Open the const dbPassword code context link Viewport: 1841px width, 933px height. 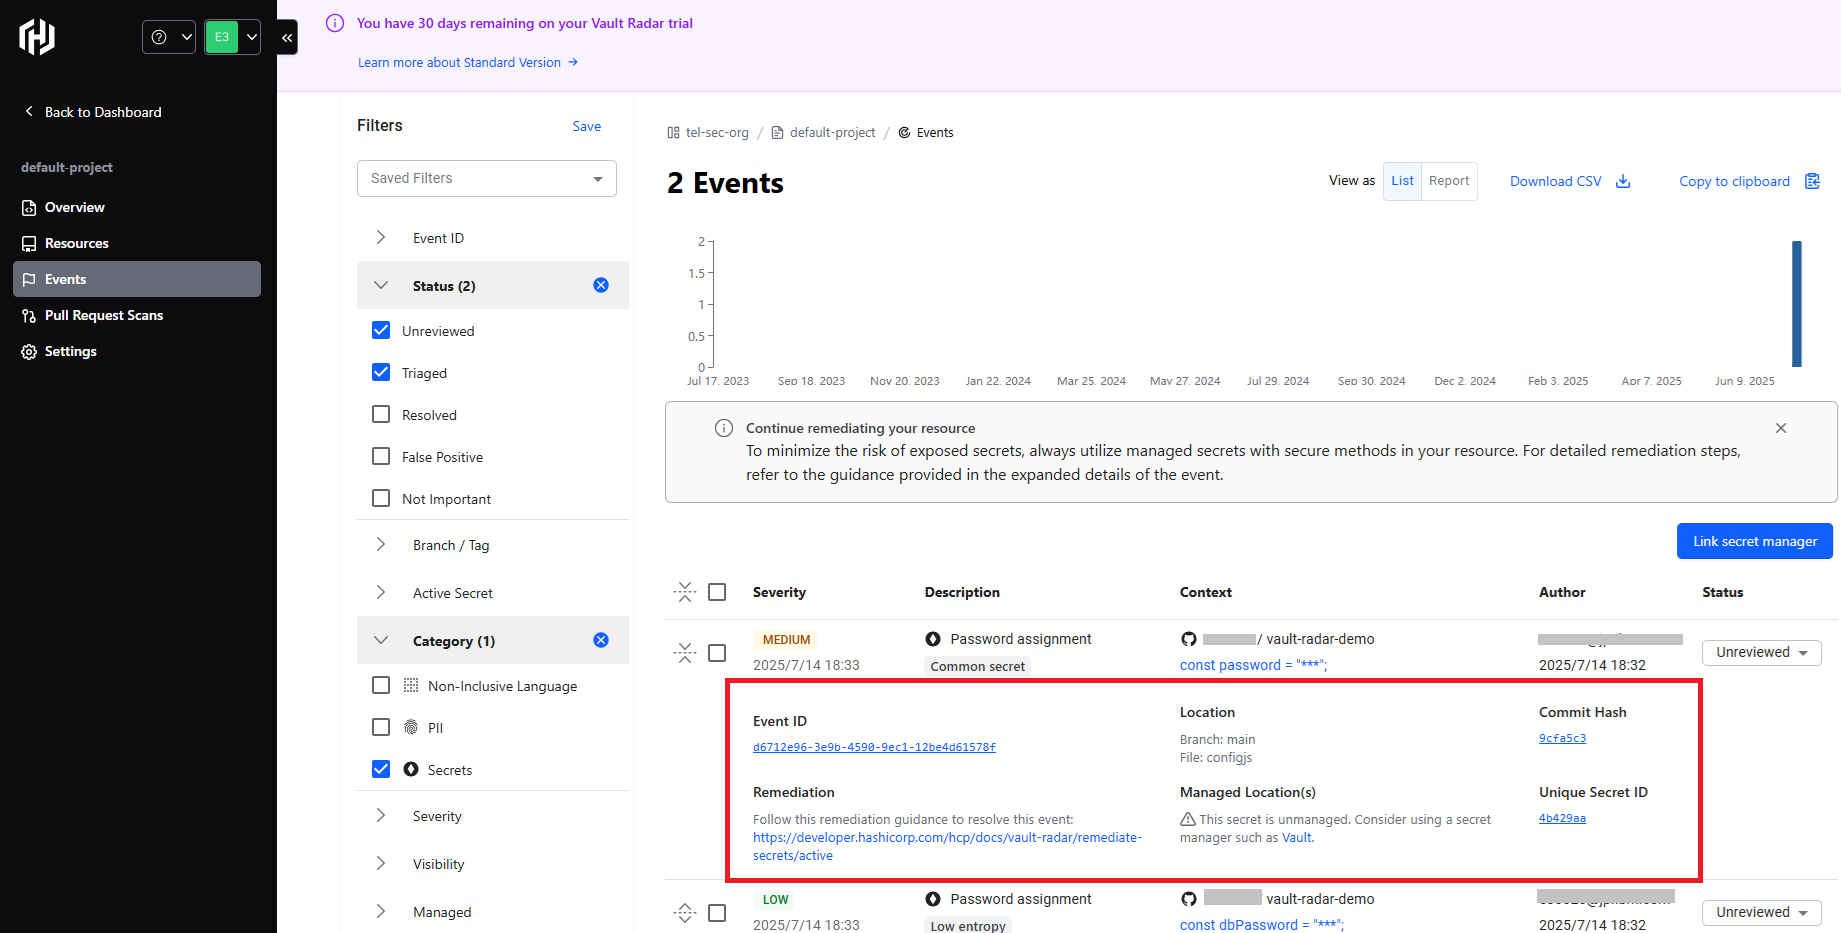tap(1262, 925)
